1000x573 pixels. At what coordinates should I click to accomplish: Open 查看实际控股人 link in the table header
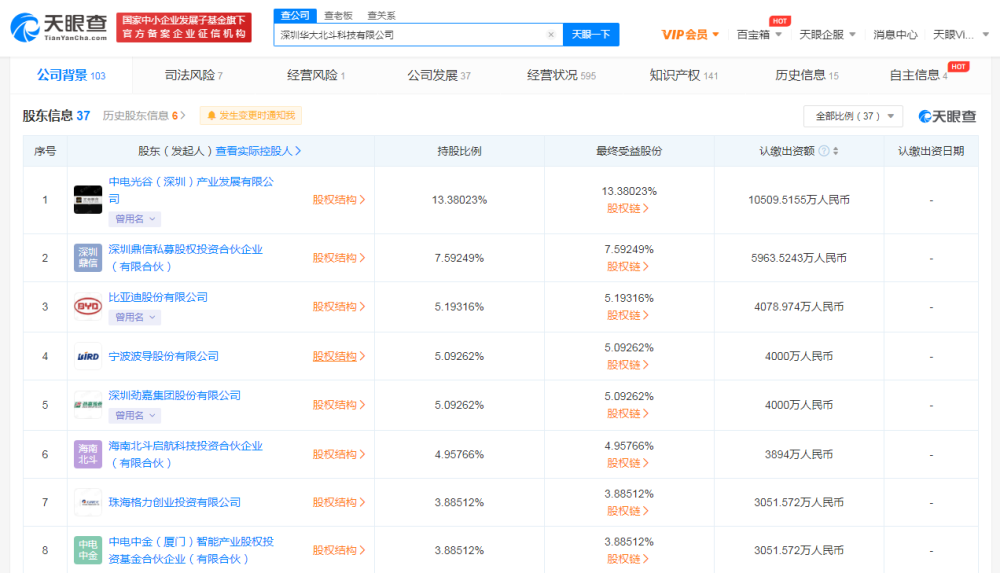pos(258,151)
